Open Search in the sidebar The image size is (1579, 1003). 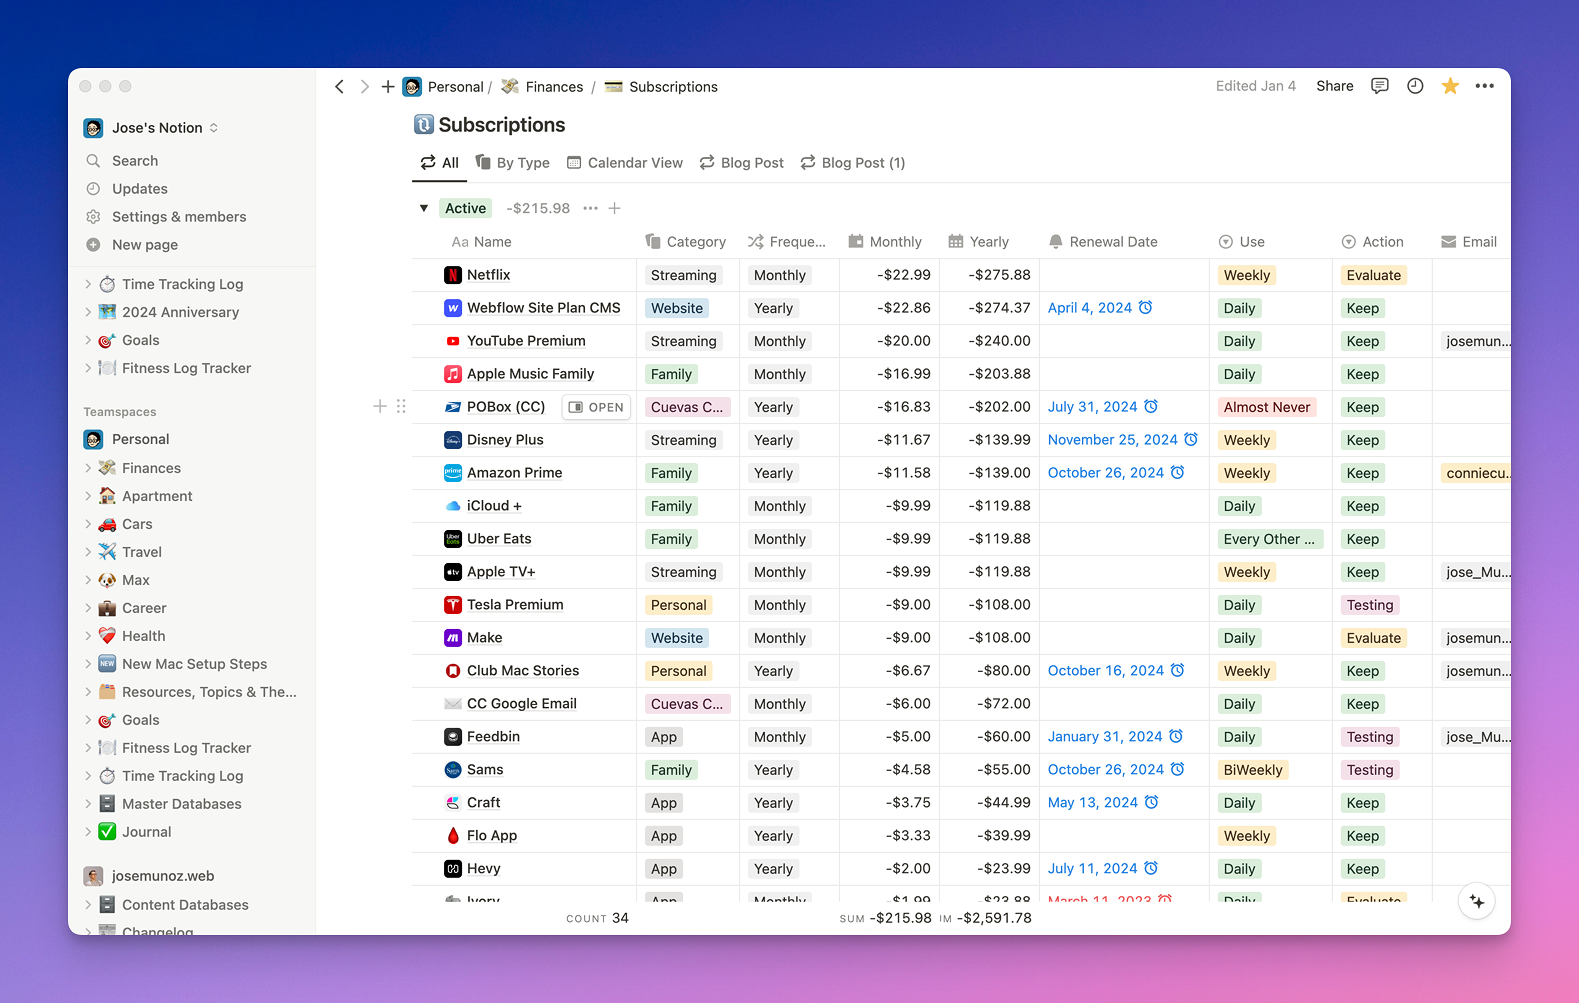point(135,161)
